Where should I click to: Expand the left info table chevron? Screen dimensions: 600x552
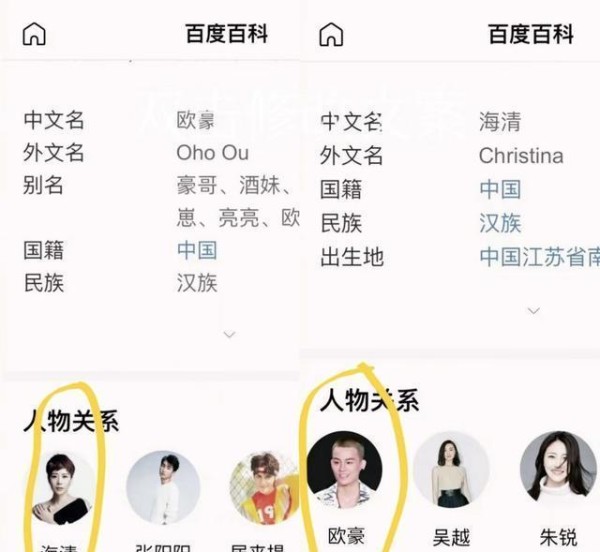coord(229,335)
